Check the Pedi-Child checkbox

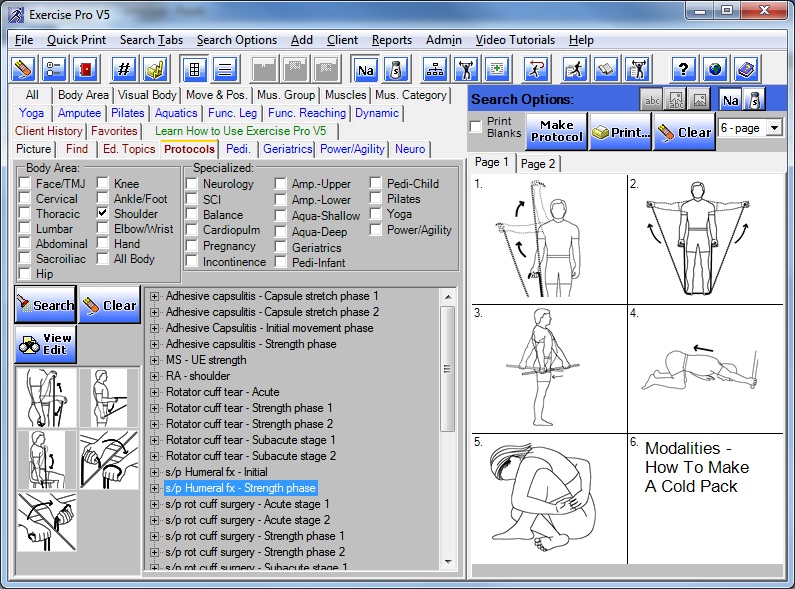(x=375, y=183)
